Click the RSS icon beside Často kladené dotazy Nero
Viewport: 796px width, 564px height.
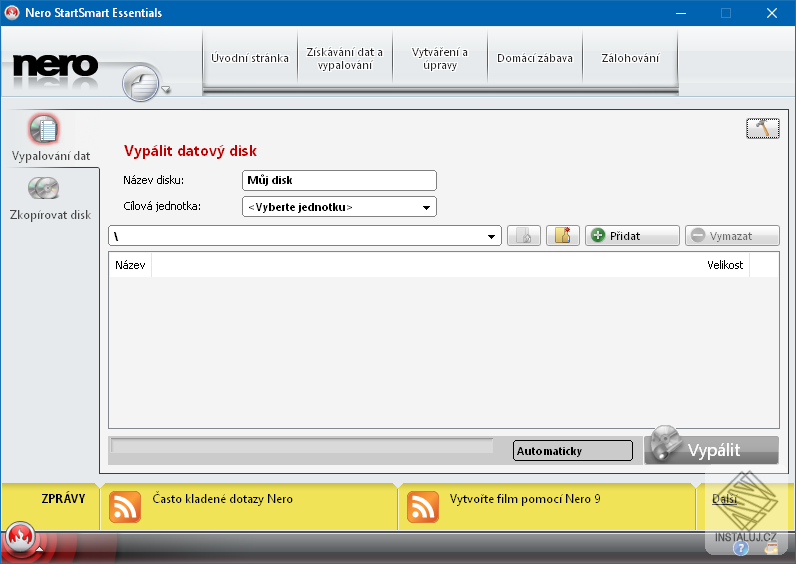[125, 507]
